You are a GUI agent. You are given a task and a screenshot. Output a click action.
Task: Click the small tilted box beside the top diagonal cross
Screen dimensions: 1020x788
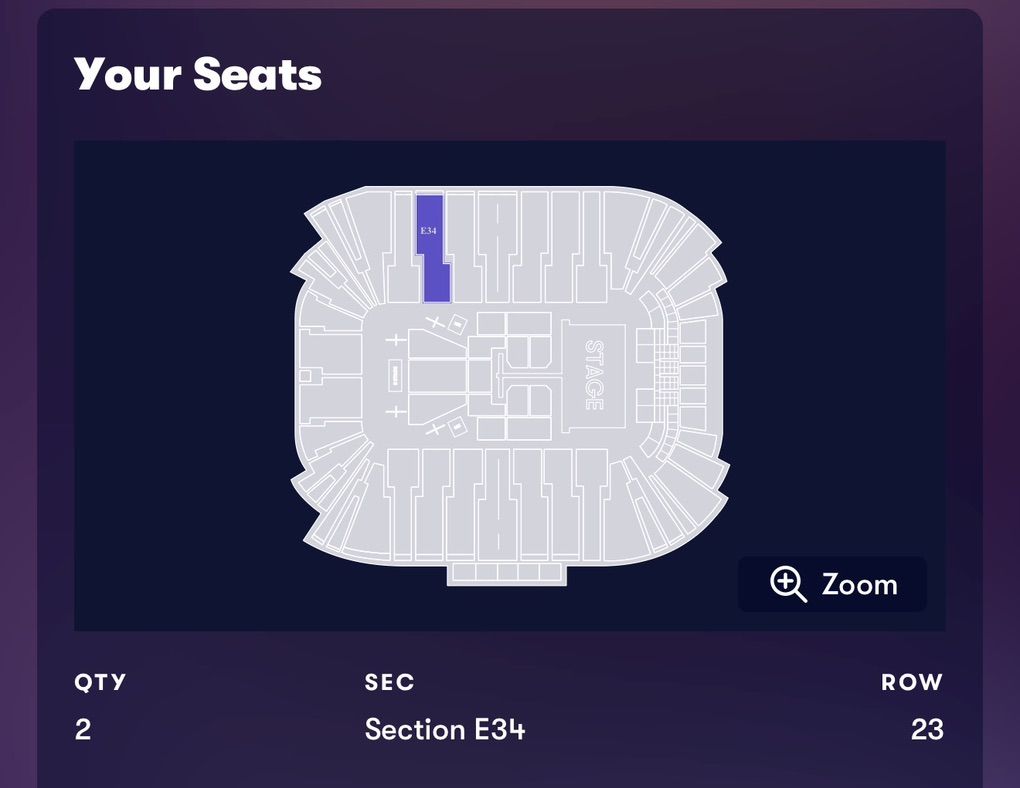pyautogui.click(x=457, y=323)
